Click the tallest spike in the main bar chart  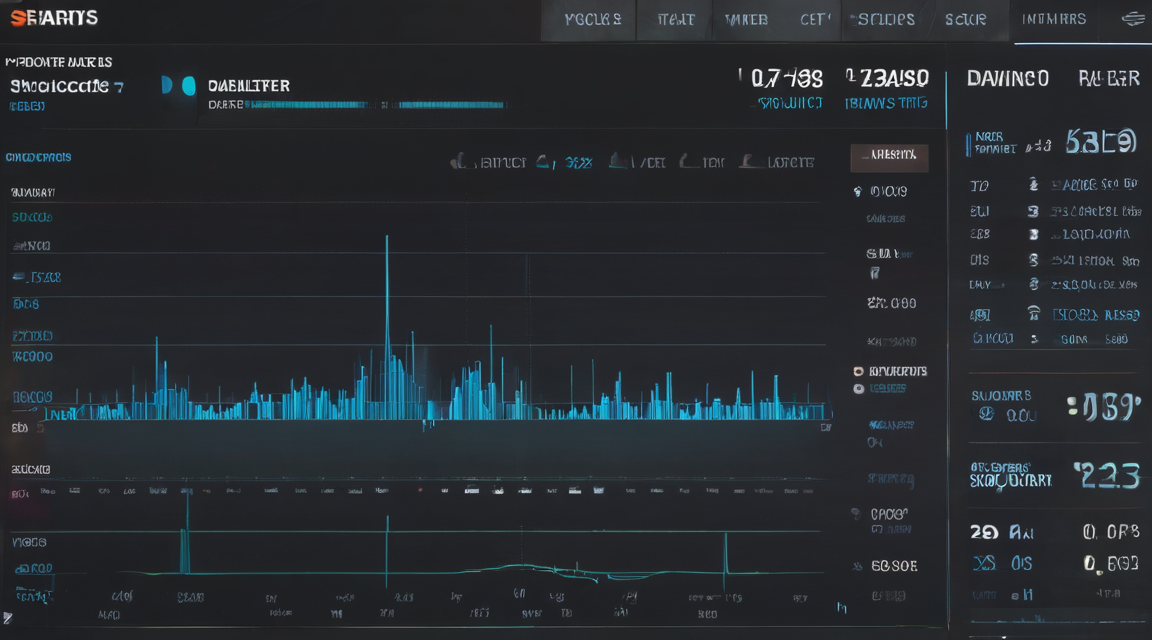(x=387, y=327)
